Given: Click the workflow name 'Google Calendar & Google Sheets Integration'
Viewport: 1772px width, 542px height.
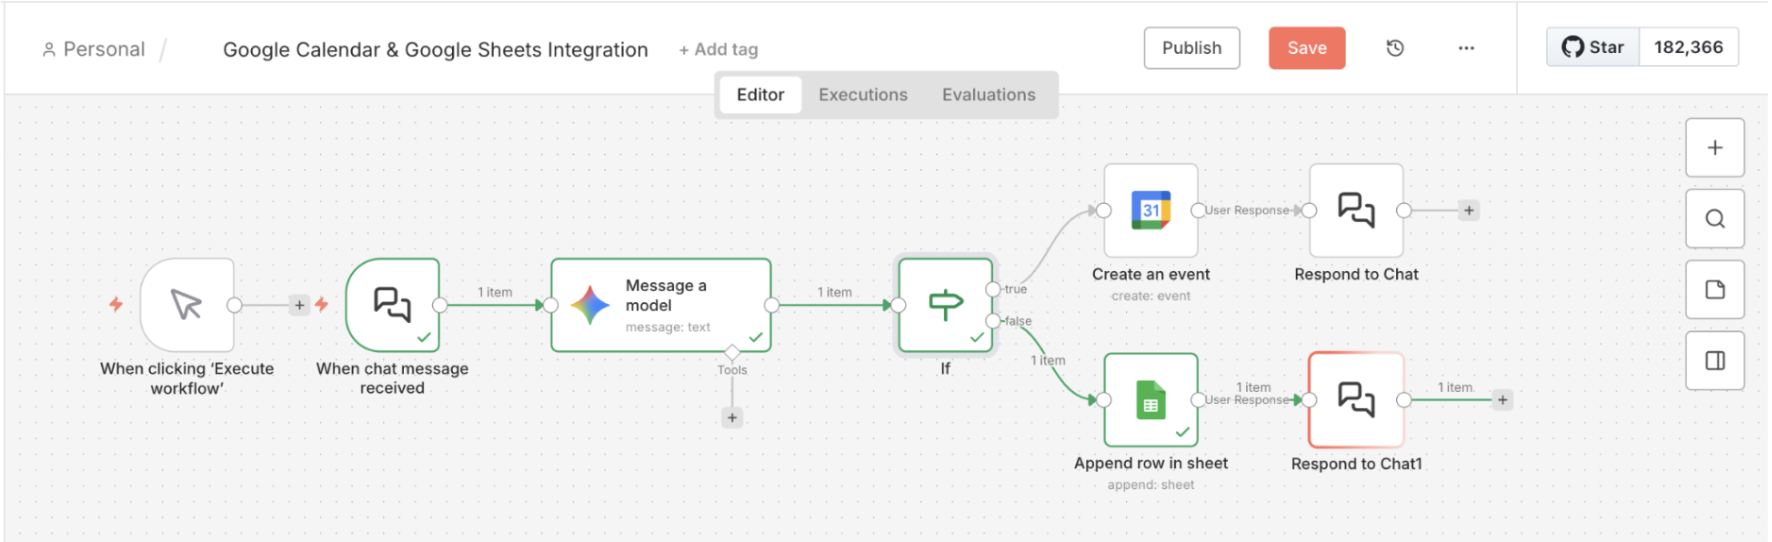Looking at the screenshot, I should [x=435, y=50].
